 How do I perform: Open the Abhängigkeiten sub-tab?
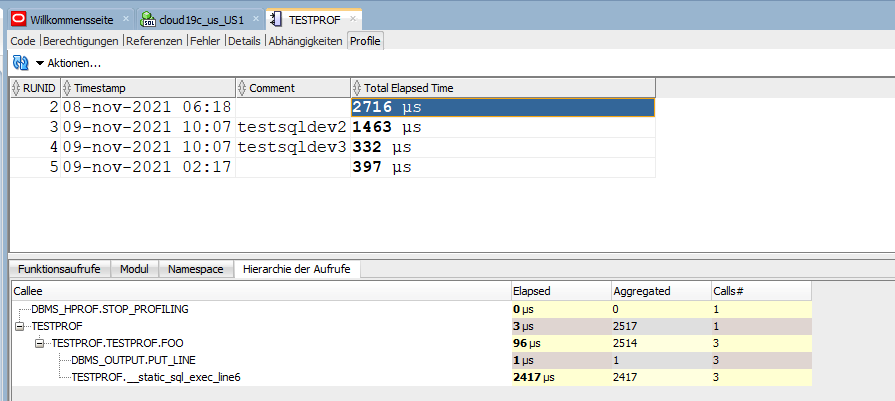coord(305,41)
